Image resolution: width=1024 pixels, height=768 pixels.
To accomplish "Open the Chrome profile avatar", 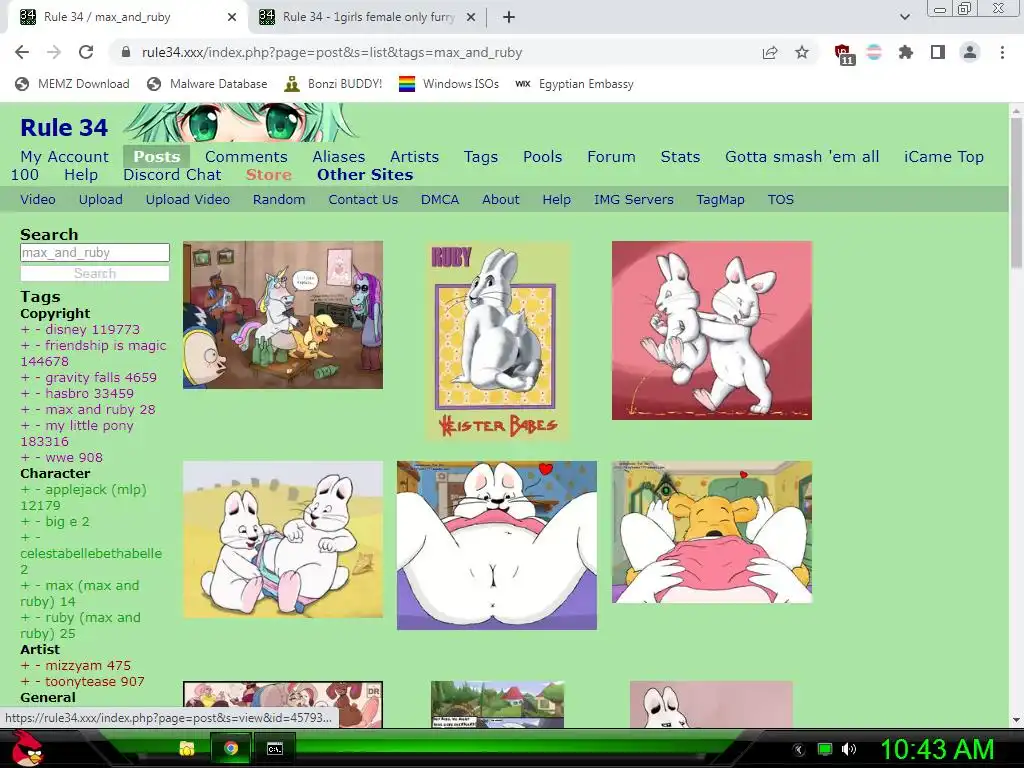I will click(970, 52).
